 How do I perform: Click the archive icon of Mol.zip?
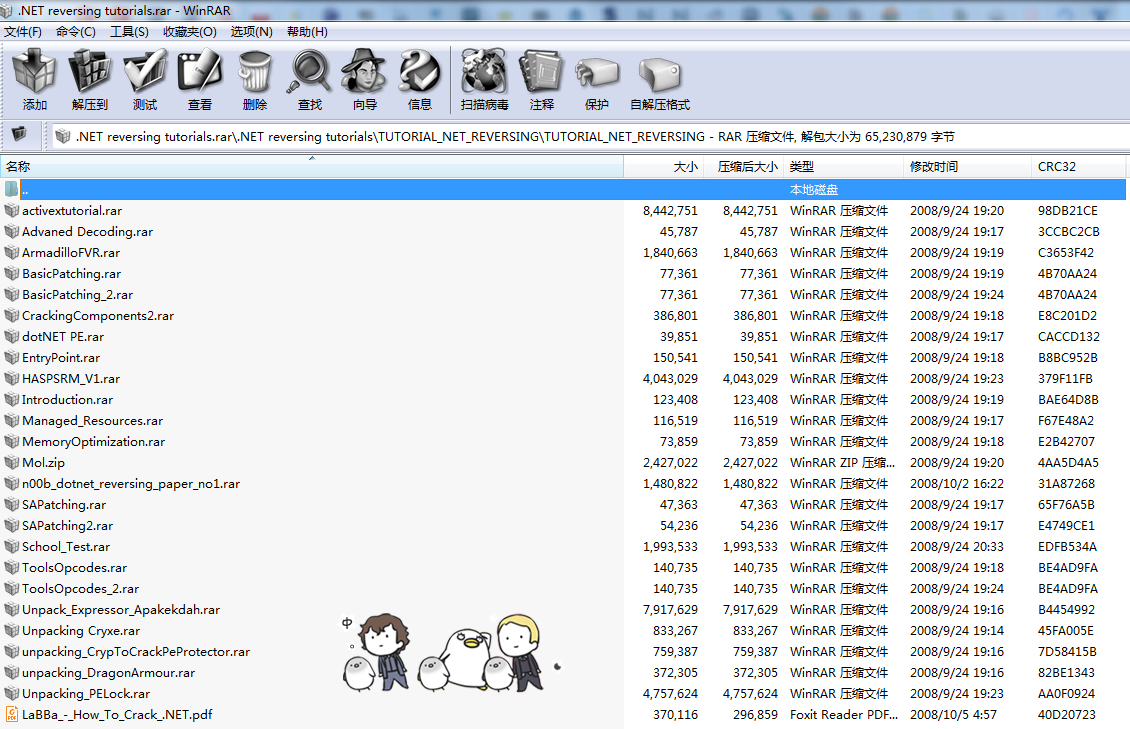12,462
